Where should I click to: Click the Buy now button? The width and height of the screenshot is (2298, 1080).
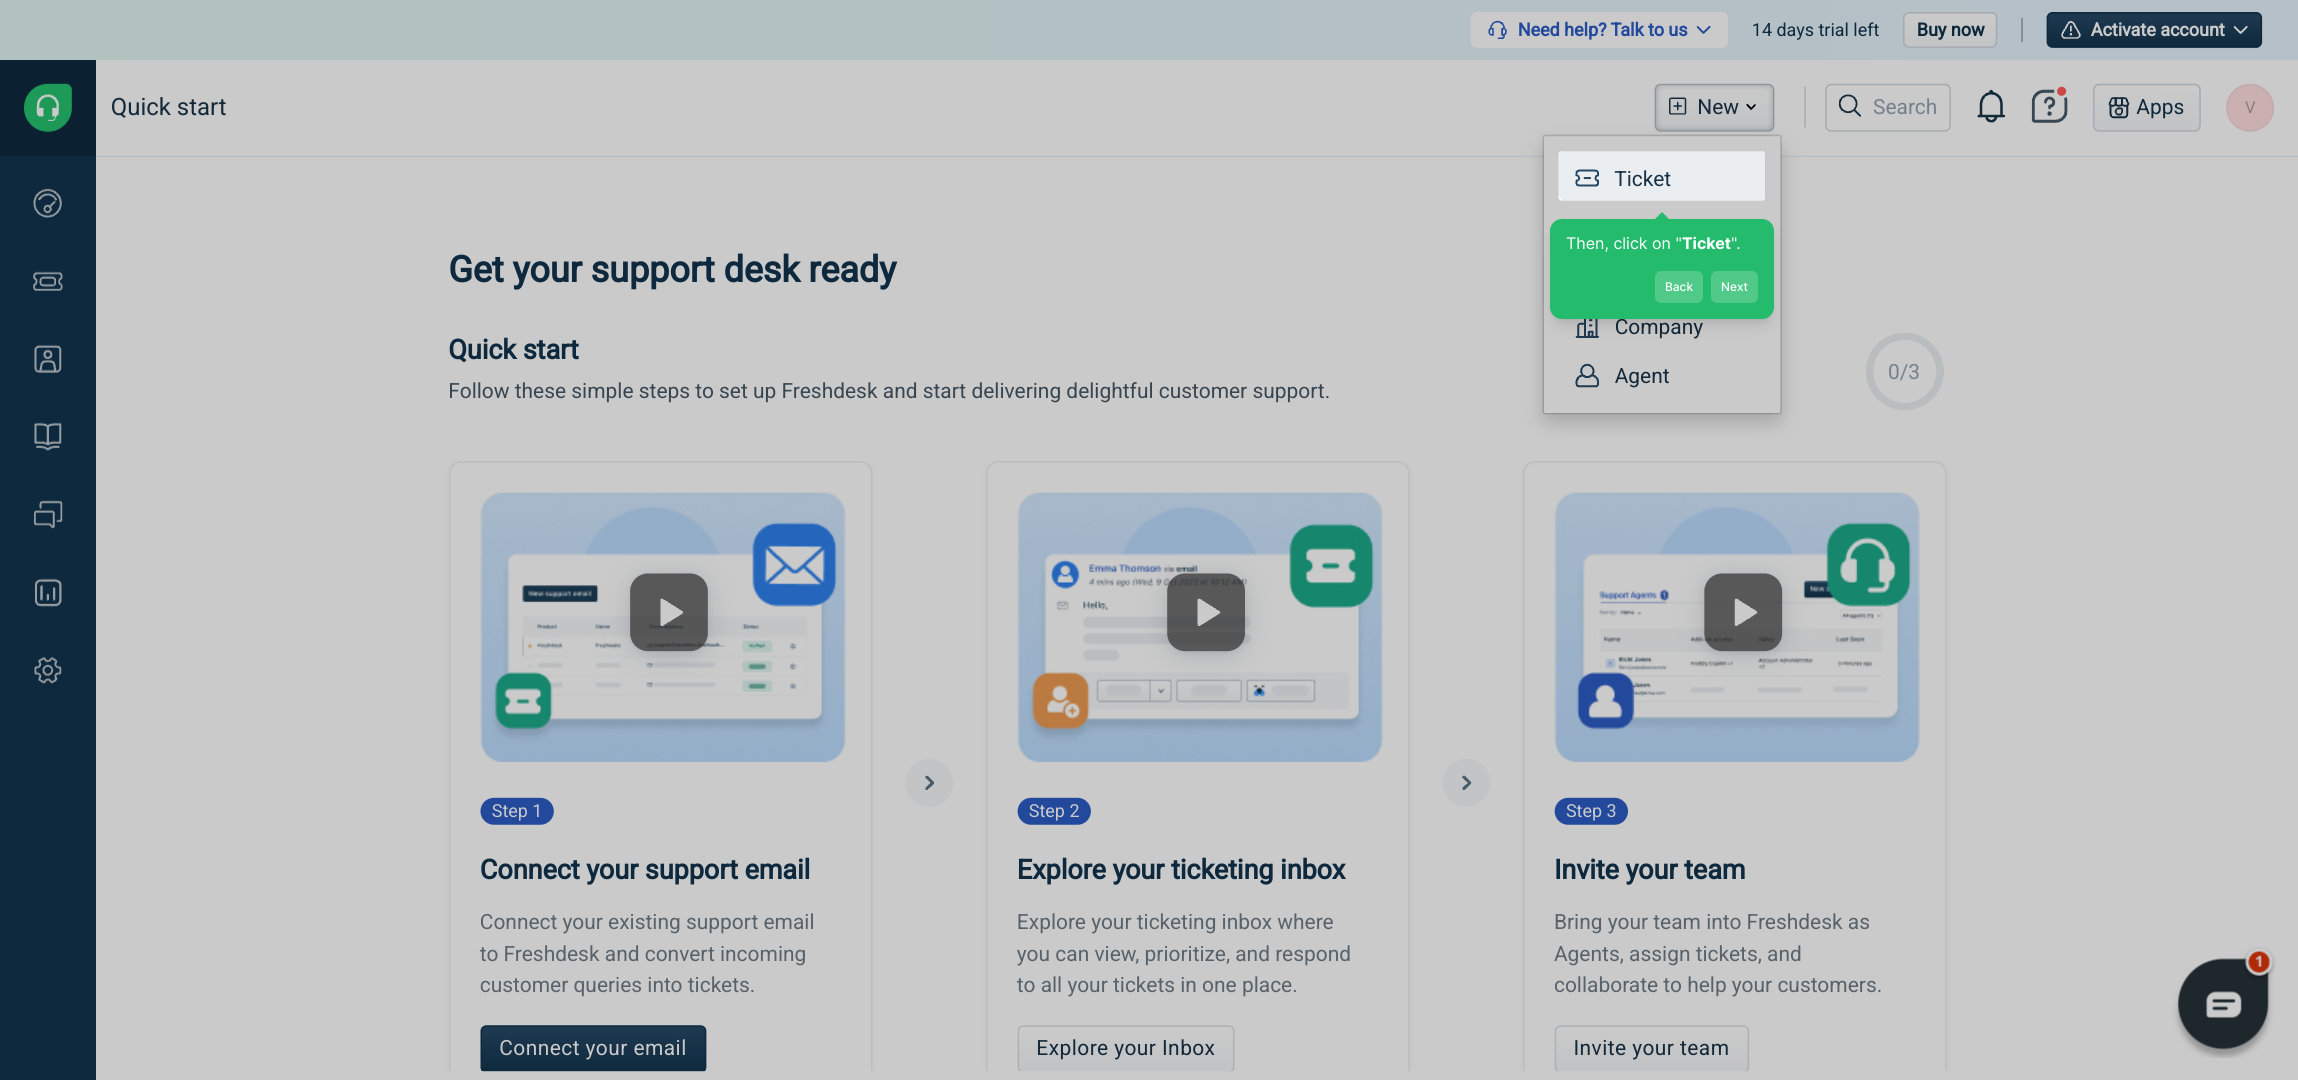[1949, 30]
